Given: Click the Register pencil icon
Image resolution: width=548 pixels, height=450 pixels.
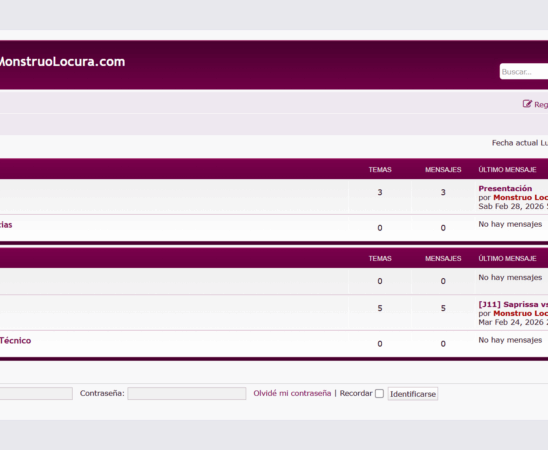Looking at the screenshot, I should coord(527,104).
